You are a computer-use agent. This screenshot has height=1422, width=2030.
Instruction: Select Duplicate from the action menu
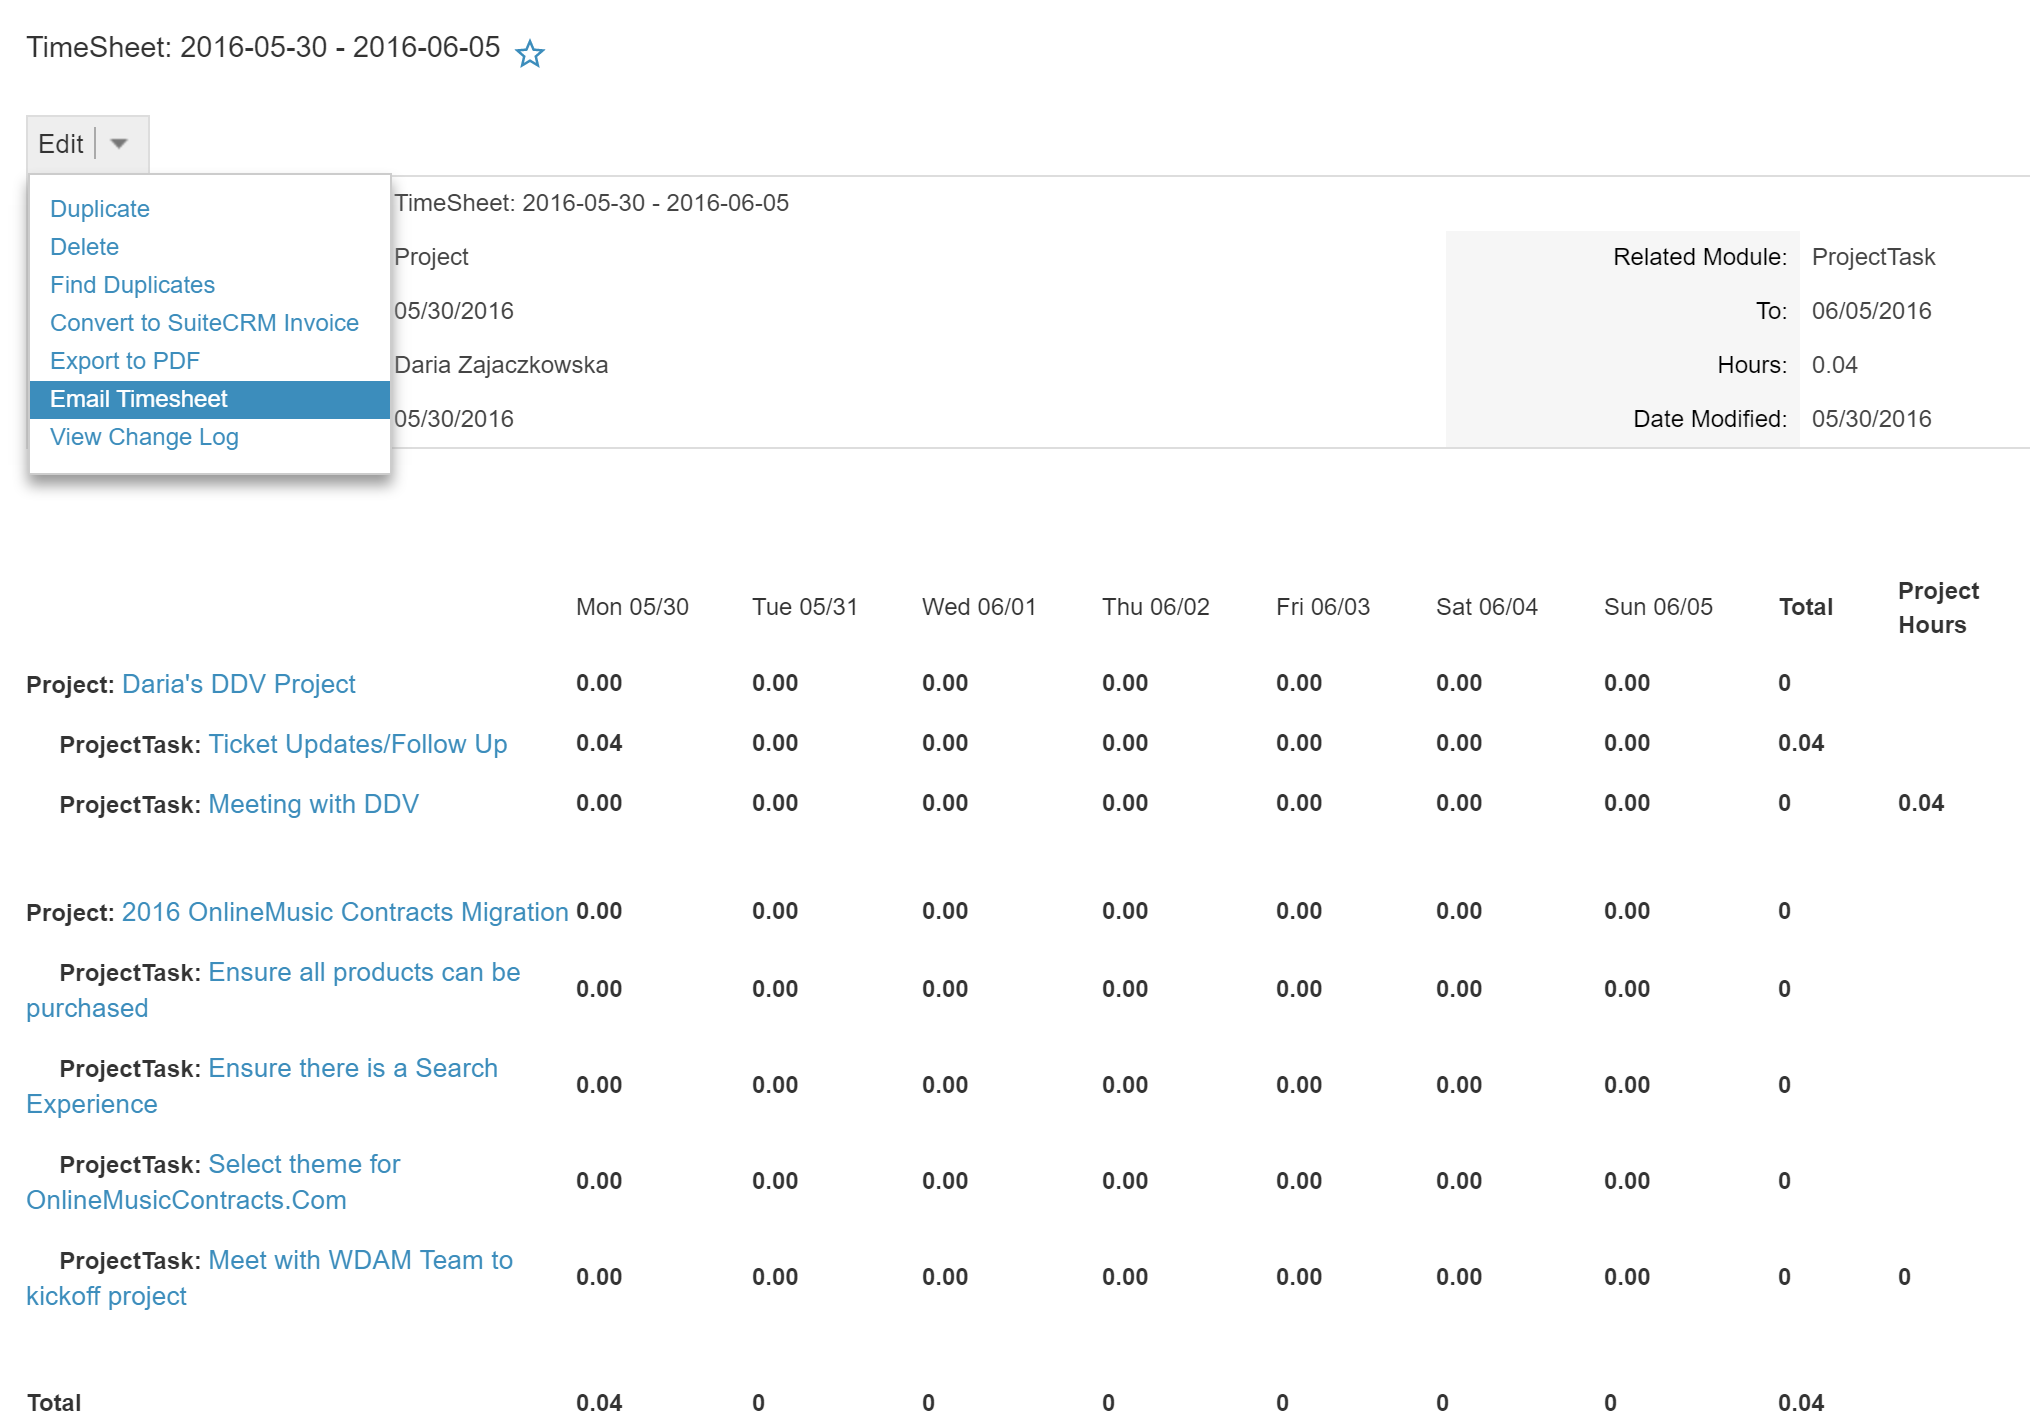coord(99,208)
